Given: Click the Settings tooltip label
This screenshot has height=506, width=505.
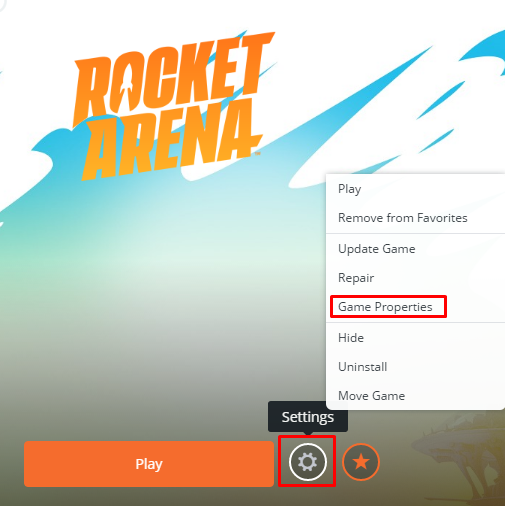Looking at the screenshot, I should coord(308,417).
